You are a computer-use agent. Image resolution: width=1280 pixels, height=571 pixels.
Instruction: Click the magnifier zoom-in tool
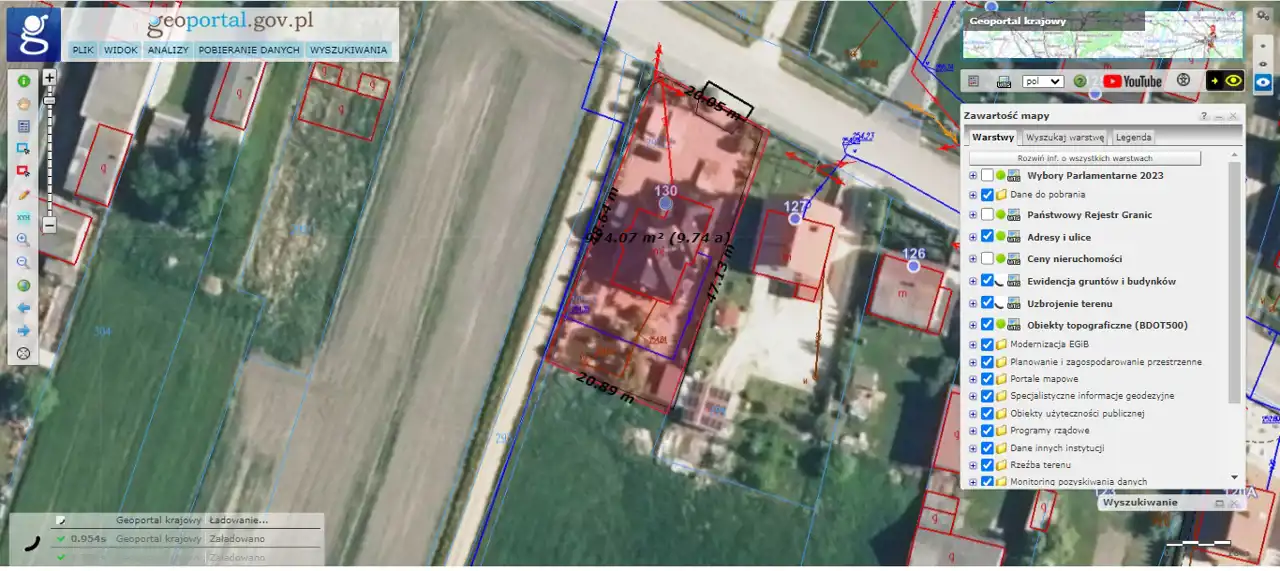(23, 240)
